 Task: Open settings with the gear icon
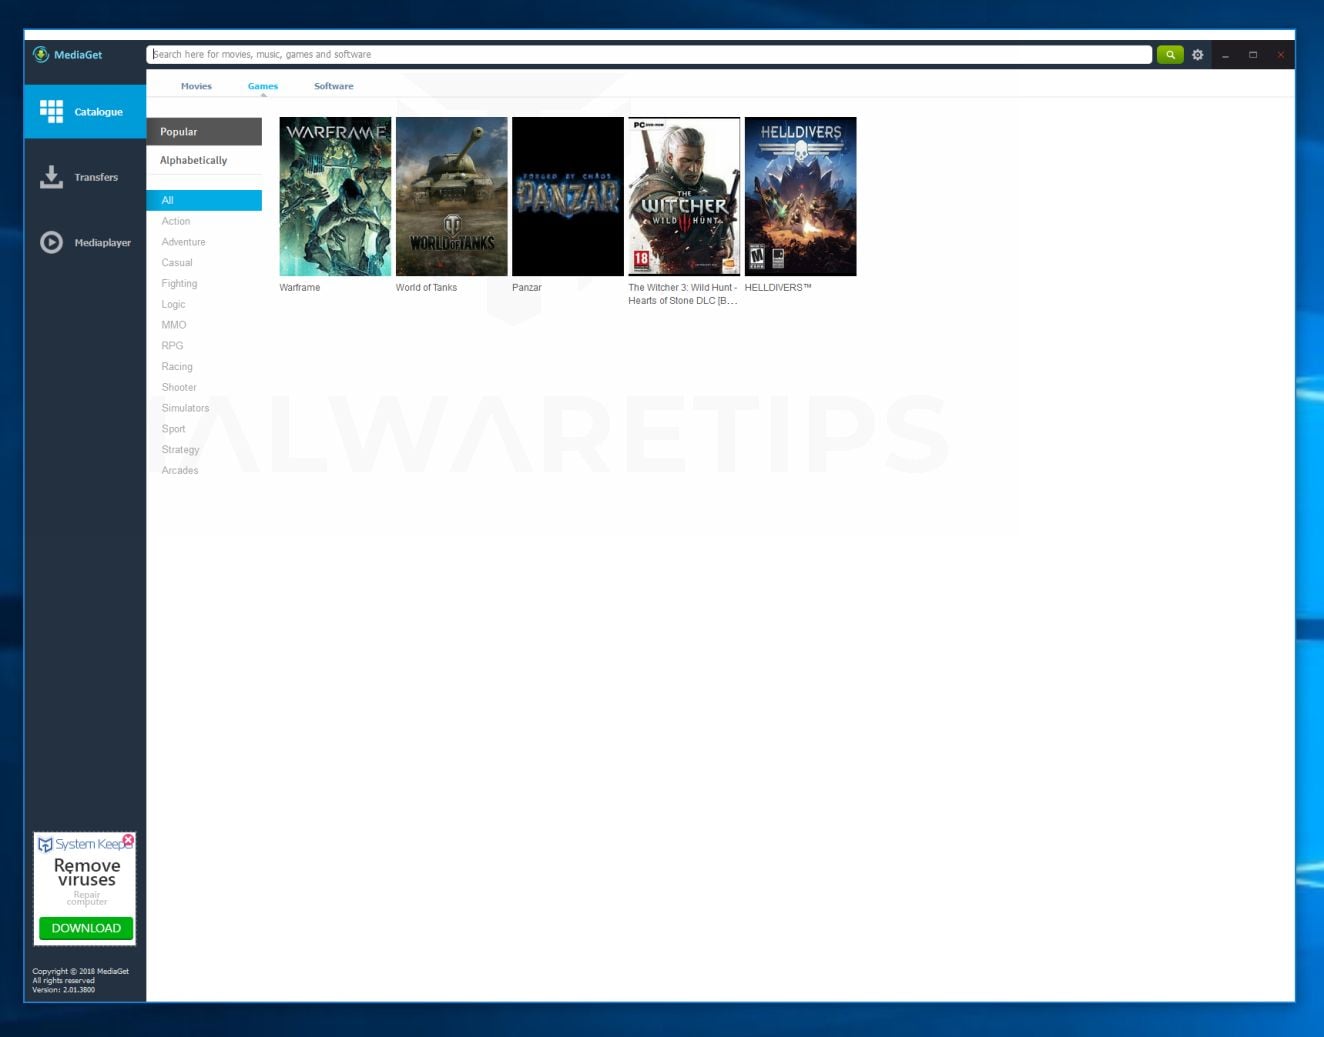[1197, 55]
